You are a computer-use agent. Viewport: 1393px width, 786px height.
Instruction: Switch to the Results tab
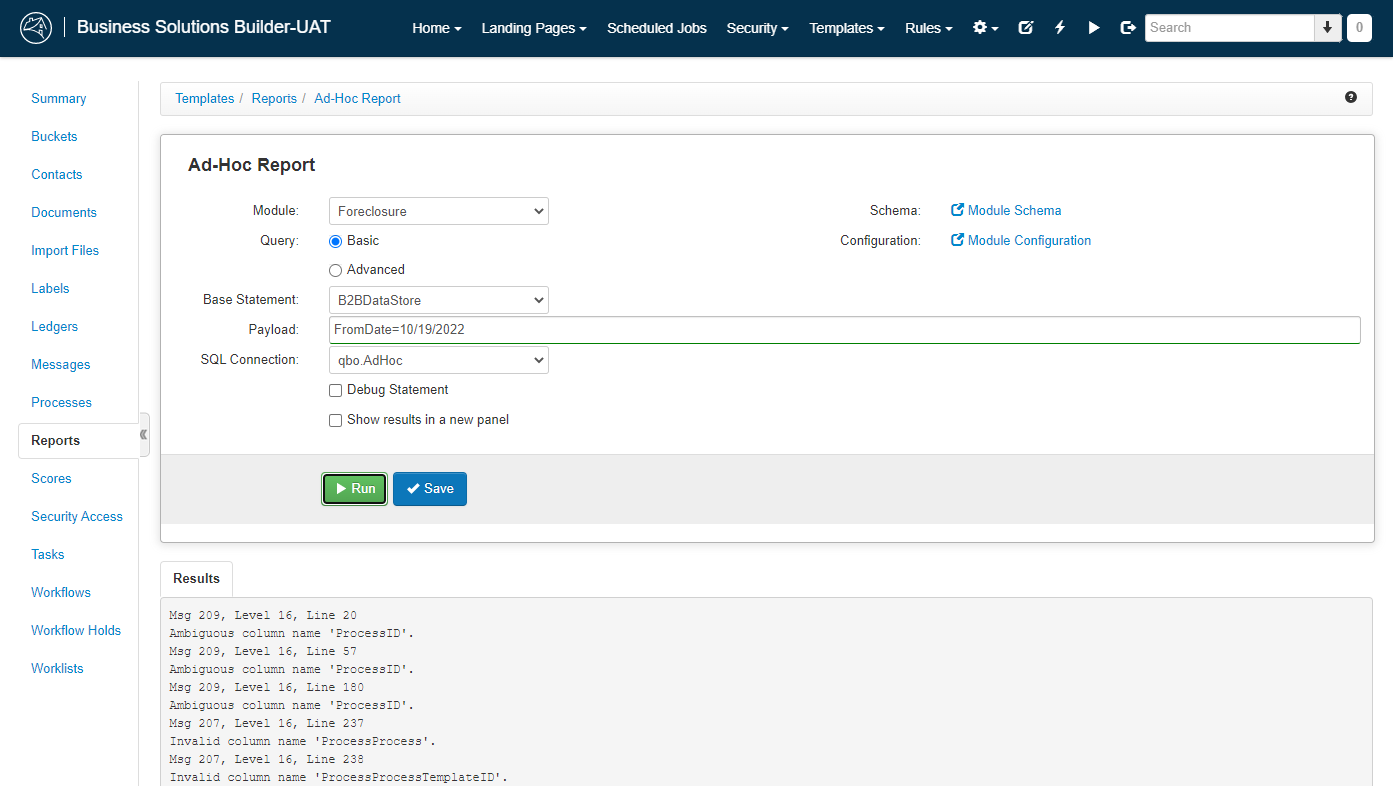click(196, 579)
